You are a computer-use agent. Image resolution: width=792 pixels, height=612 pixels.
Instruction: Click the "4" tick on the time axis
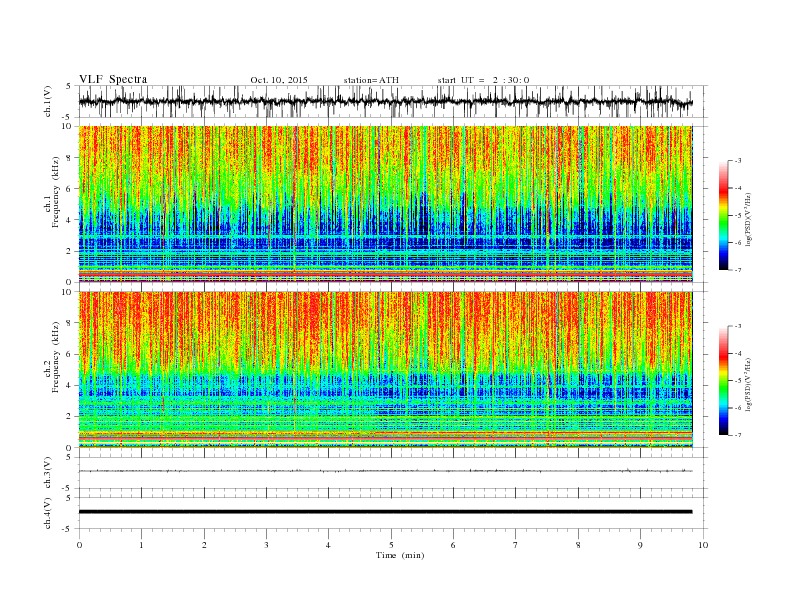328,545
